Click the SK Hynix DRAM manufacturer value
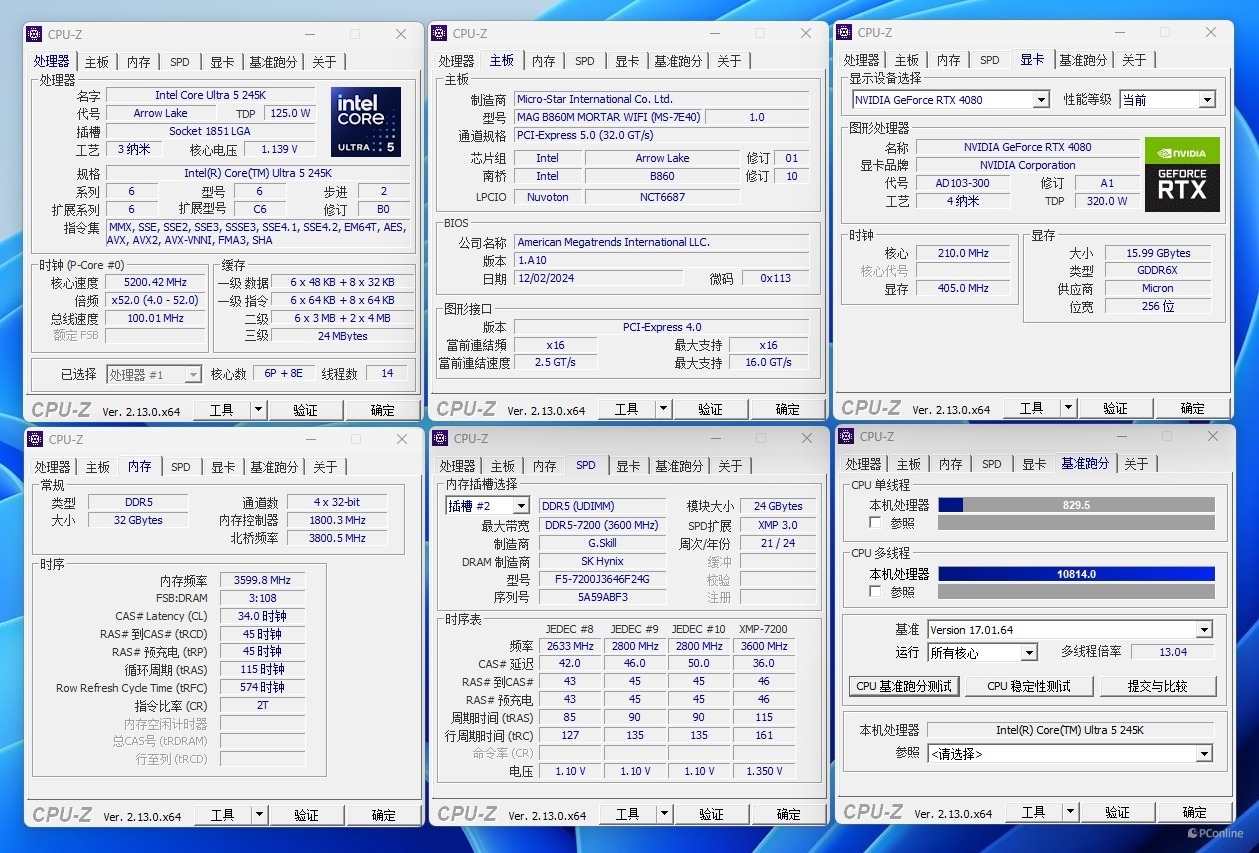The height and width of the screenshot is (853, 1259). (x=602, y=561)
